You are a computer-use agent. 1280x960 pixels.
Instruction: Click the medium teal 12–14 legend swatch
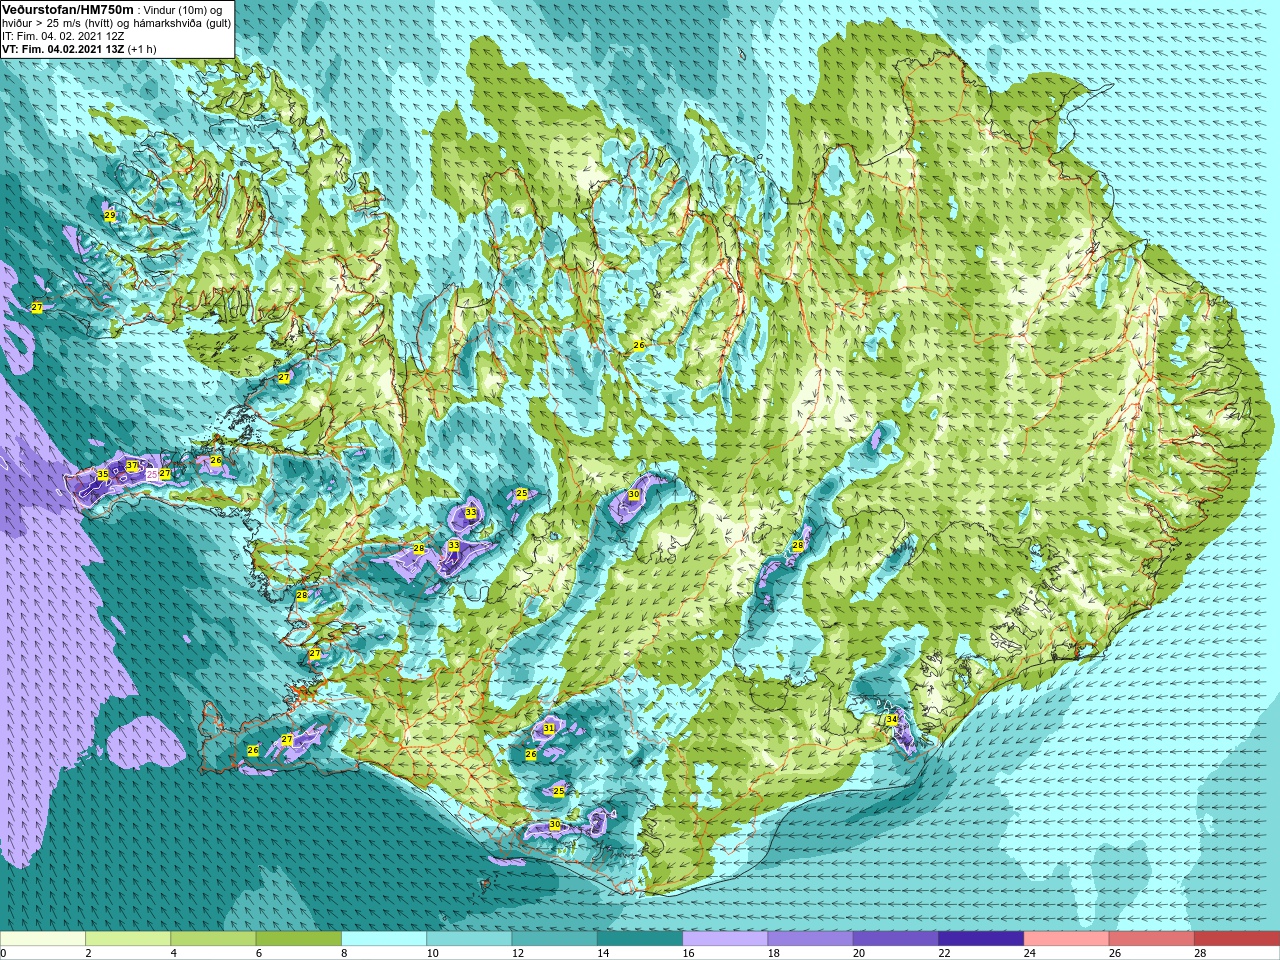(x=554, y=939)
